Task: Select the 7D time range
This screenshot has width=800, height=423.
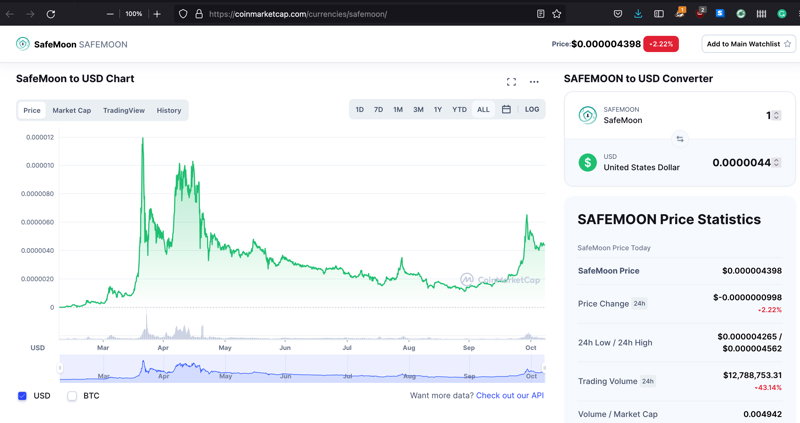Action: click(378, 109)
